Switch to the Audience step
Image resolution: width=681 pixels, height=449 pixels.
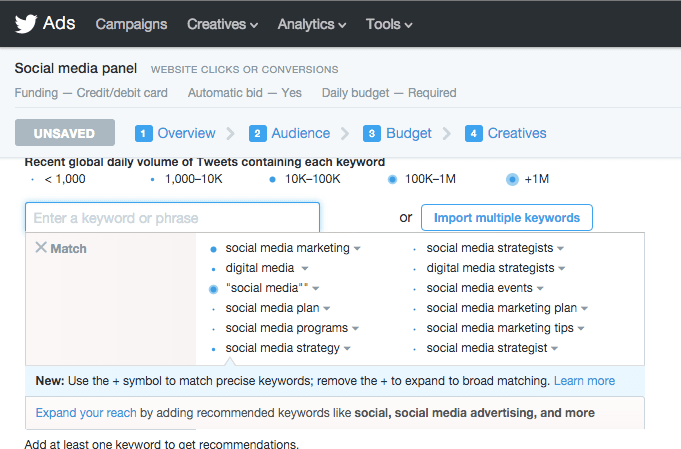[x=301, y=133]
